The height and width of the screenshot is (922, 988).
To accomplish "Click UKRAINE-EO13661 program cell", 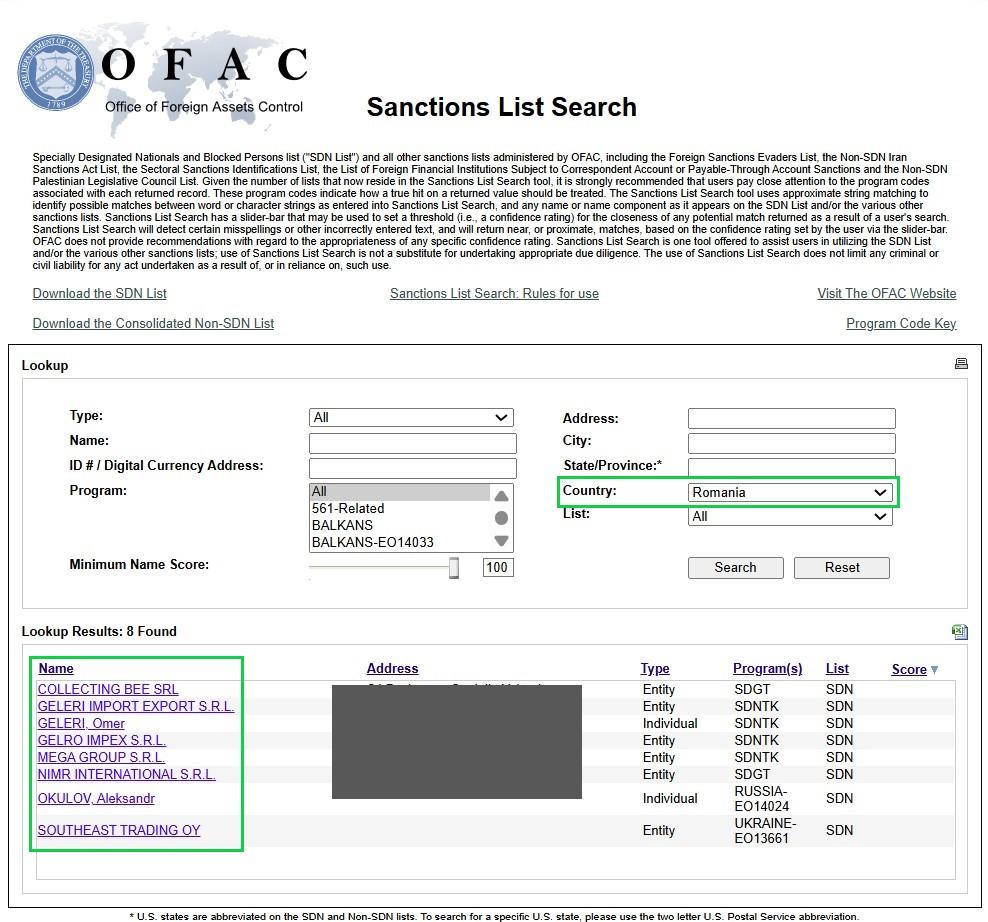I will [x=765, y=831].
